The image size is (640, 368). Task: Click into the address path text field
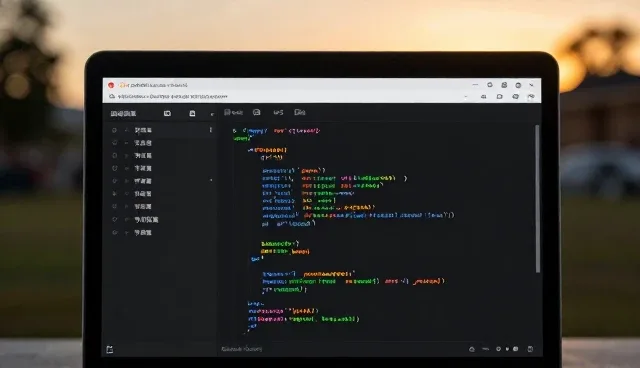click(x=173, y=97)
